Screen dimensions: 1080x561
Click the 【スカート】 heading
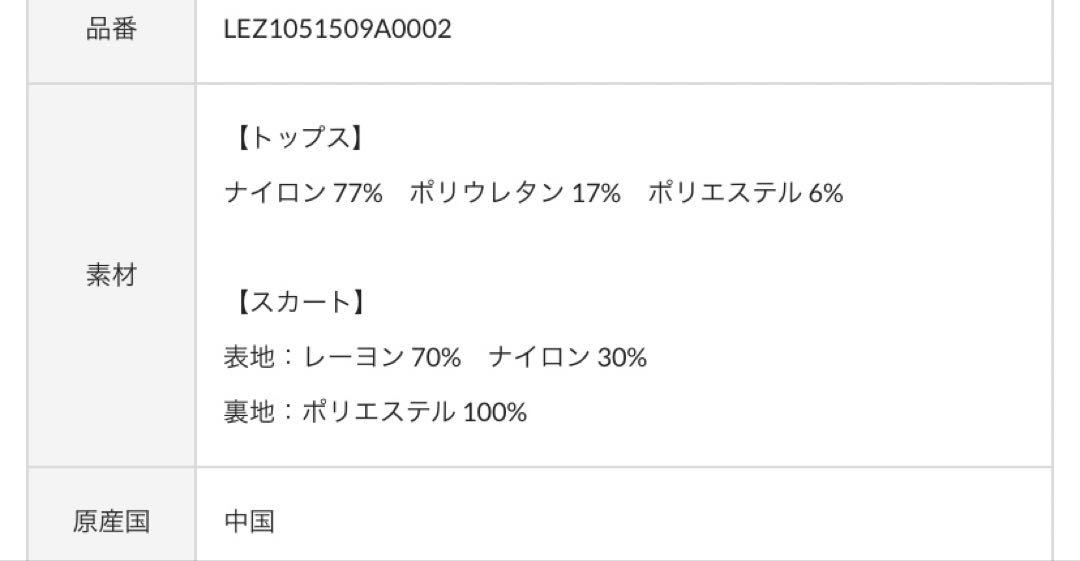[299, 302]
